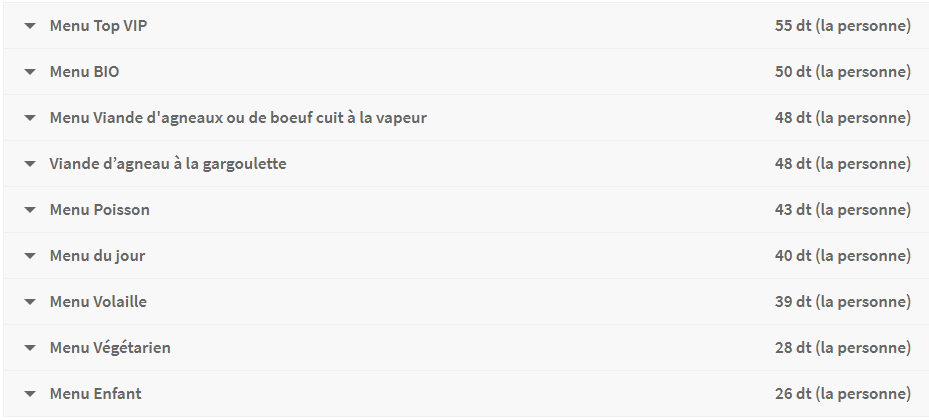Expand the Menu Top VIP arrow
The width and height of the screenshot is (929, 420).
pos(30,26)
